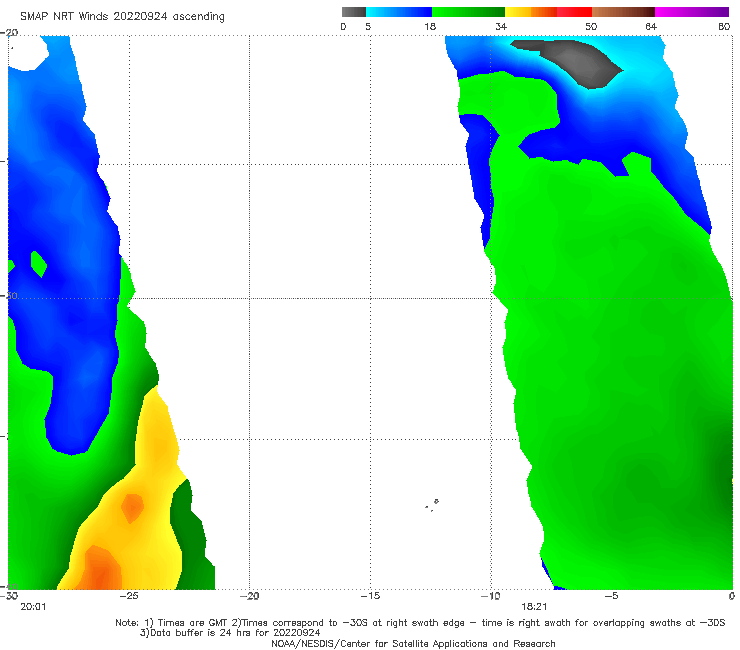
Task: Select the brown 50–64 colorbar segment
Action: (x=623, y=12)
